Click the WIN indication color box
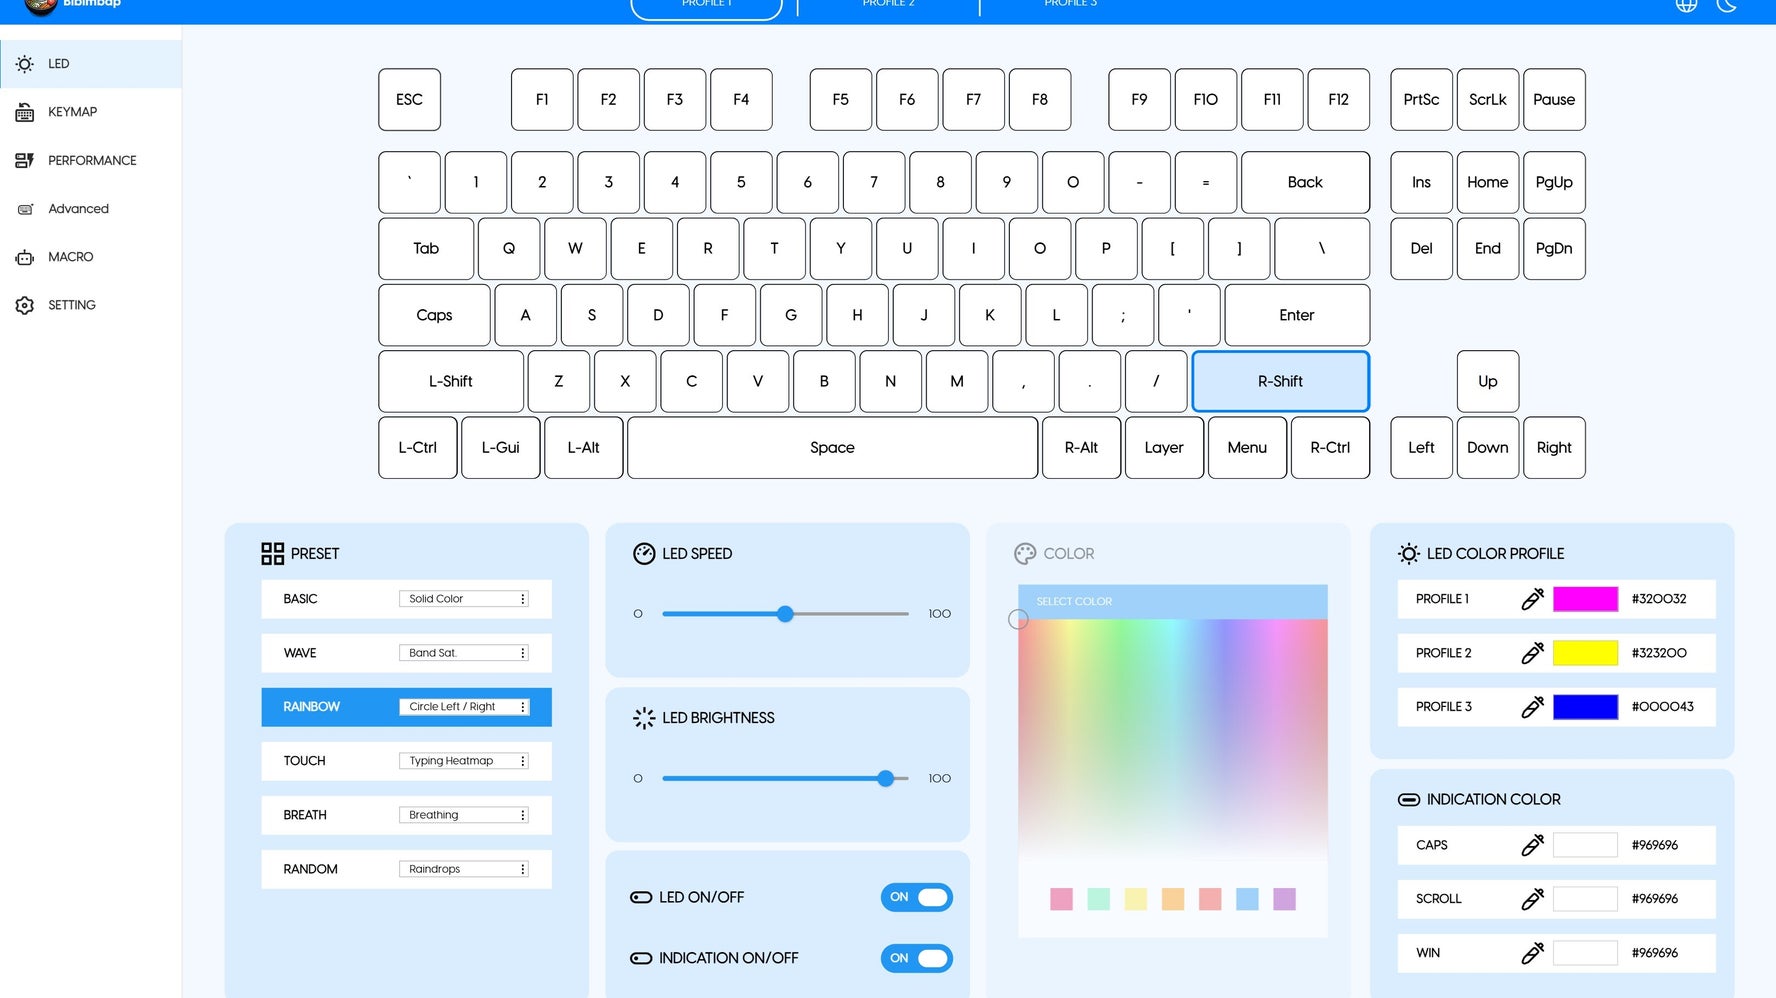1776x998 pixels. [x=1585, y=953]
